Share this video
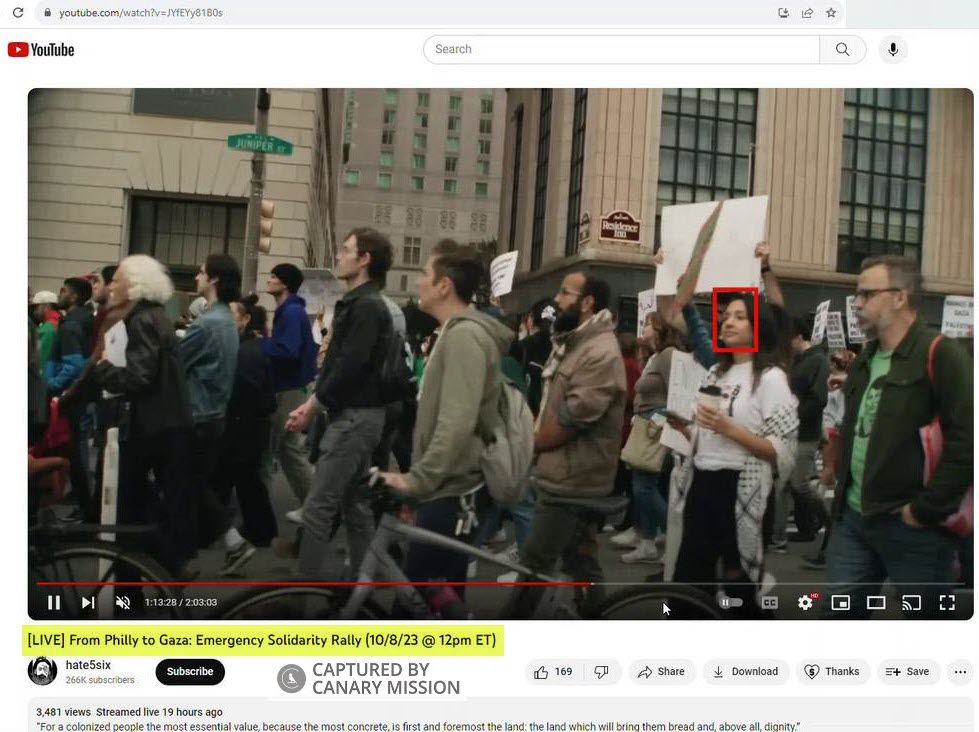979x732 pixels. [x=661, y=672]
